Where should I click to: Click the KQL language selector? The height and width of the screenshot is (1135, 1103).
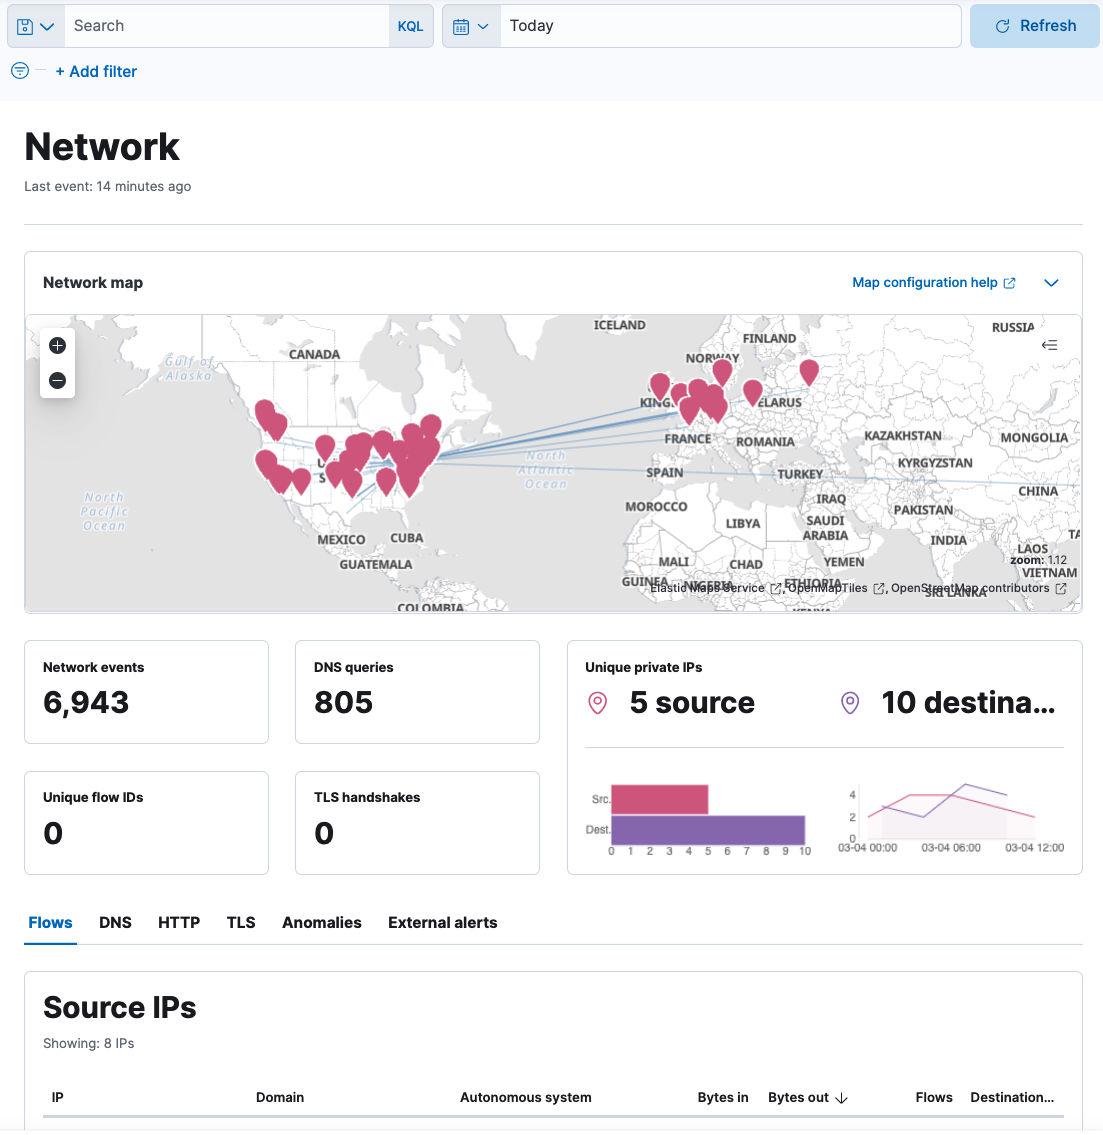click(410, 25)
